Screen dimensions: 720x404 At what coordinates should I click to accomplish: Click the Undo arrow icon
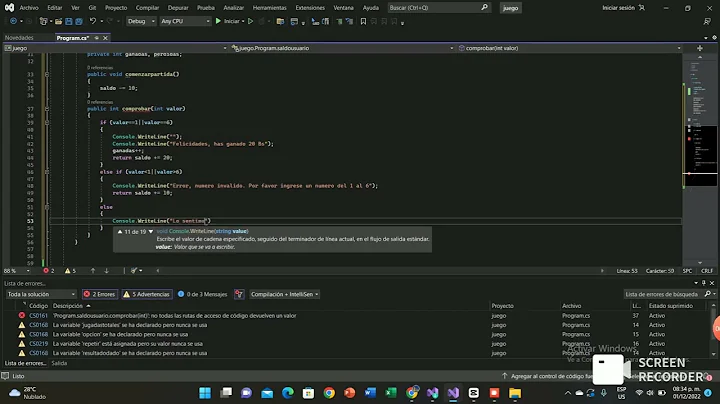pyautogui.click(x=93, y=21)
